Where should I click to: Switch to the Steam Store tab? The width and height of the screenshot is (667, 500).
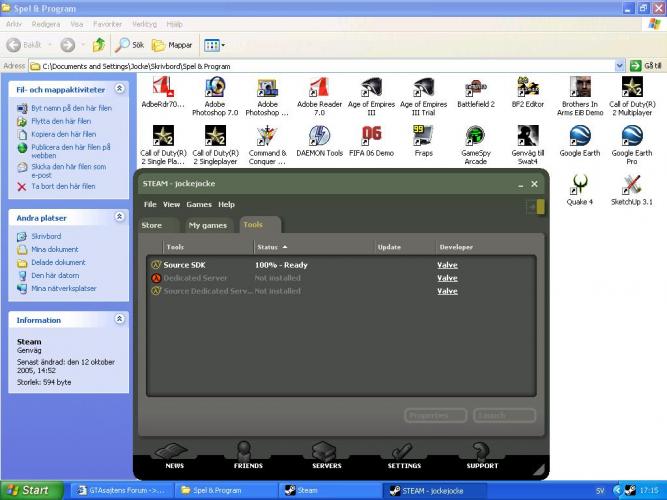pyautogui.click(x=152, y=225)
